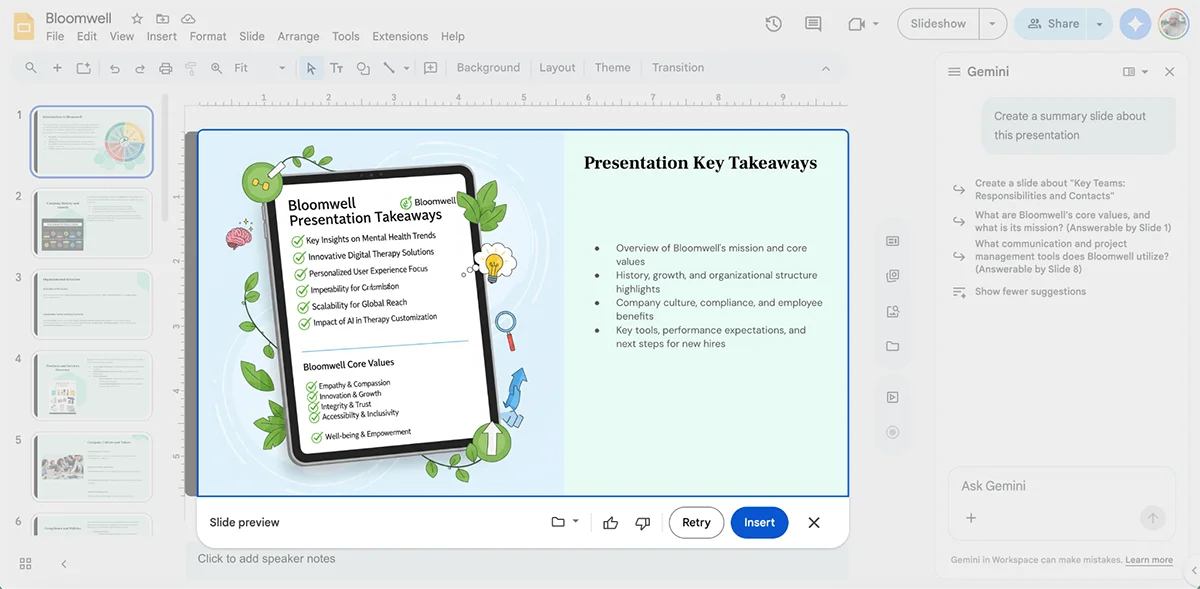
Task: Expand the video call options arrow
Action: (x=876, y=24)
